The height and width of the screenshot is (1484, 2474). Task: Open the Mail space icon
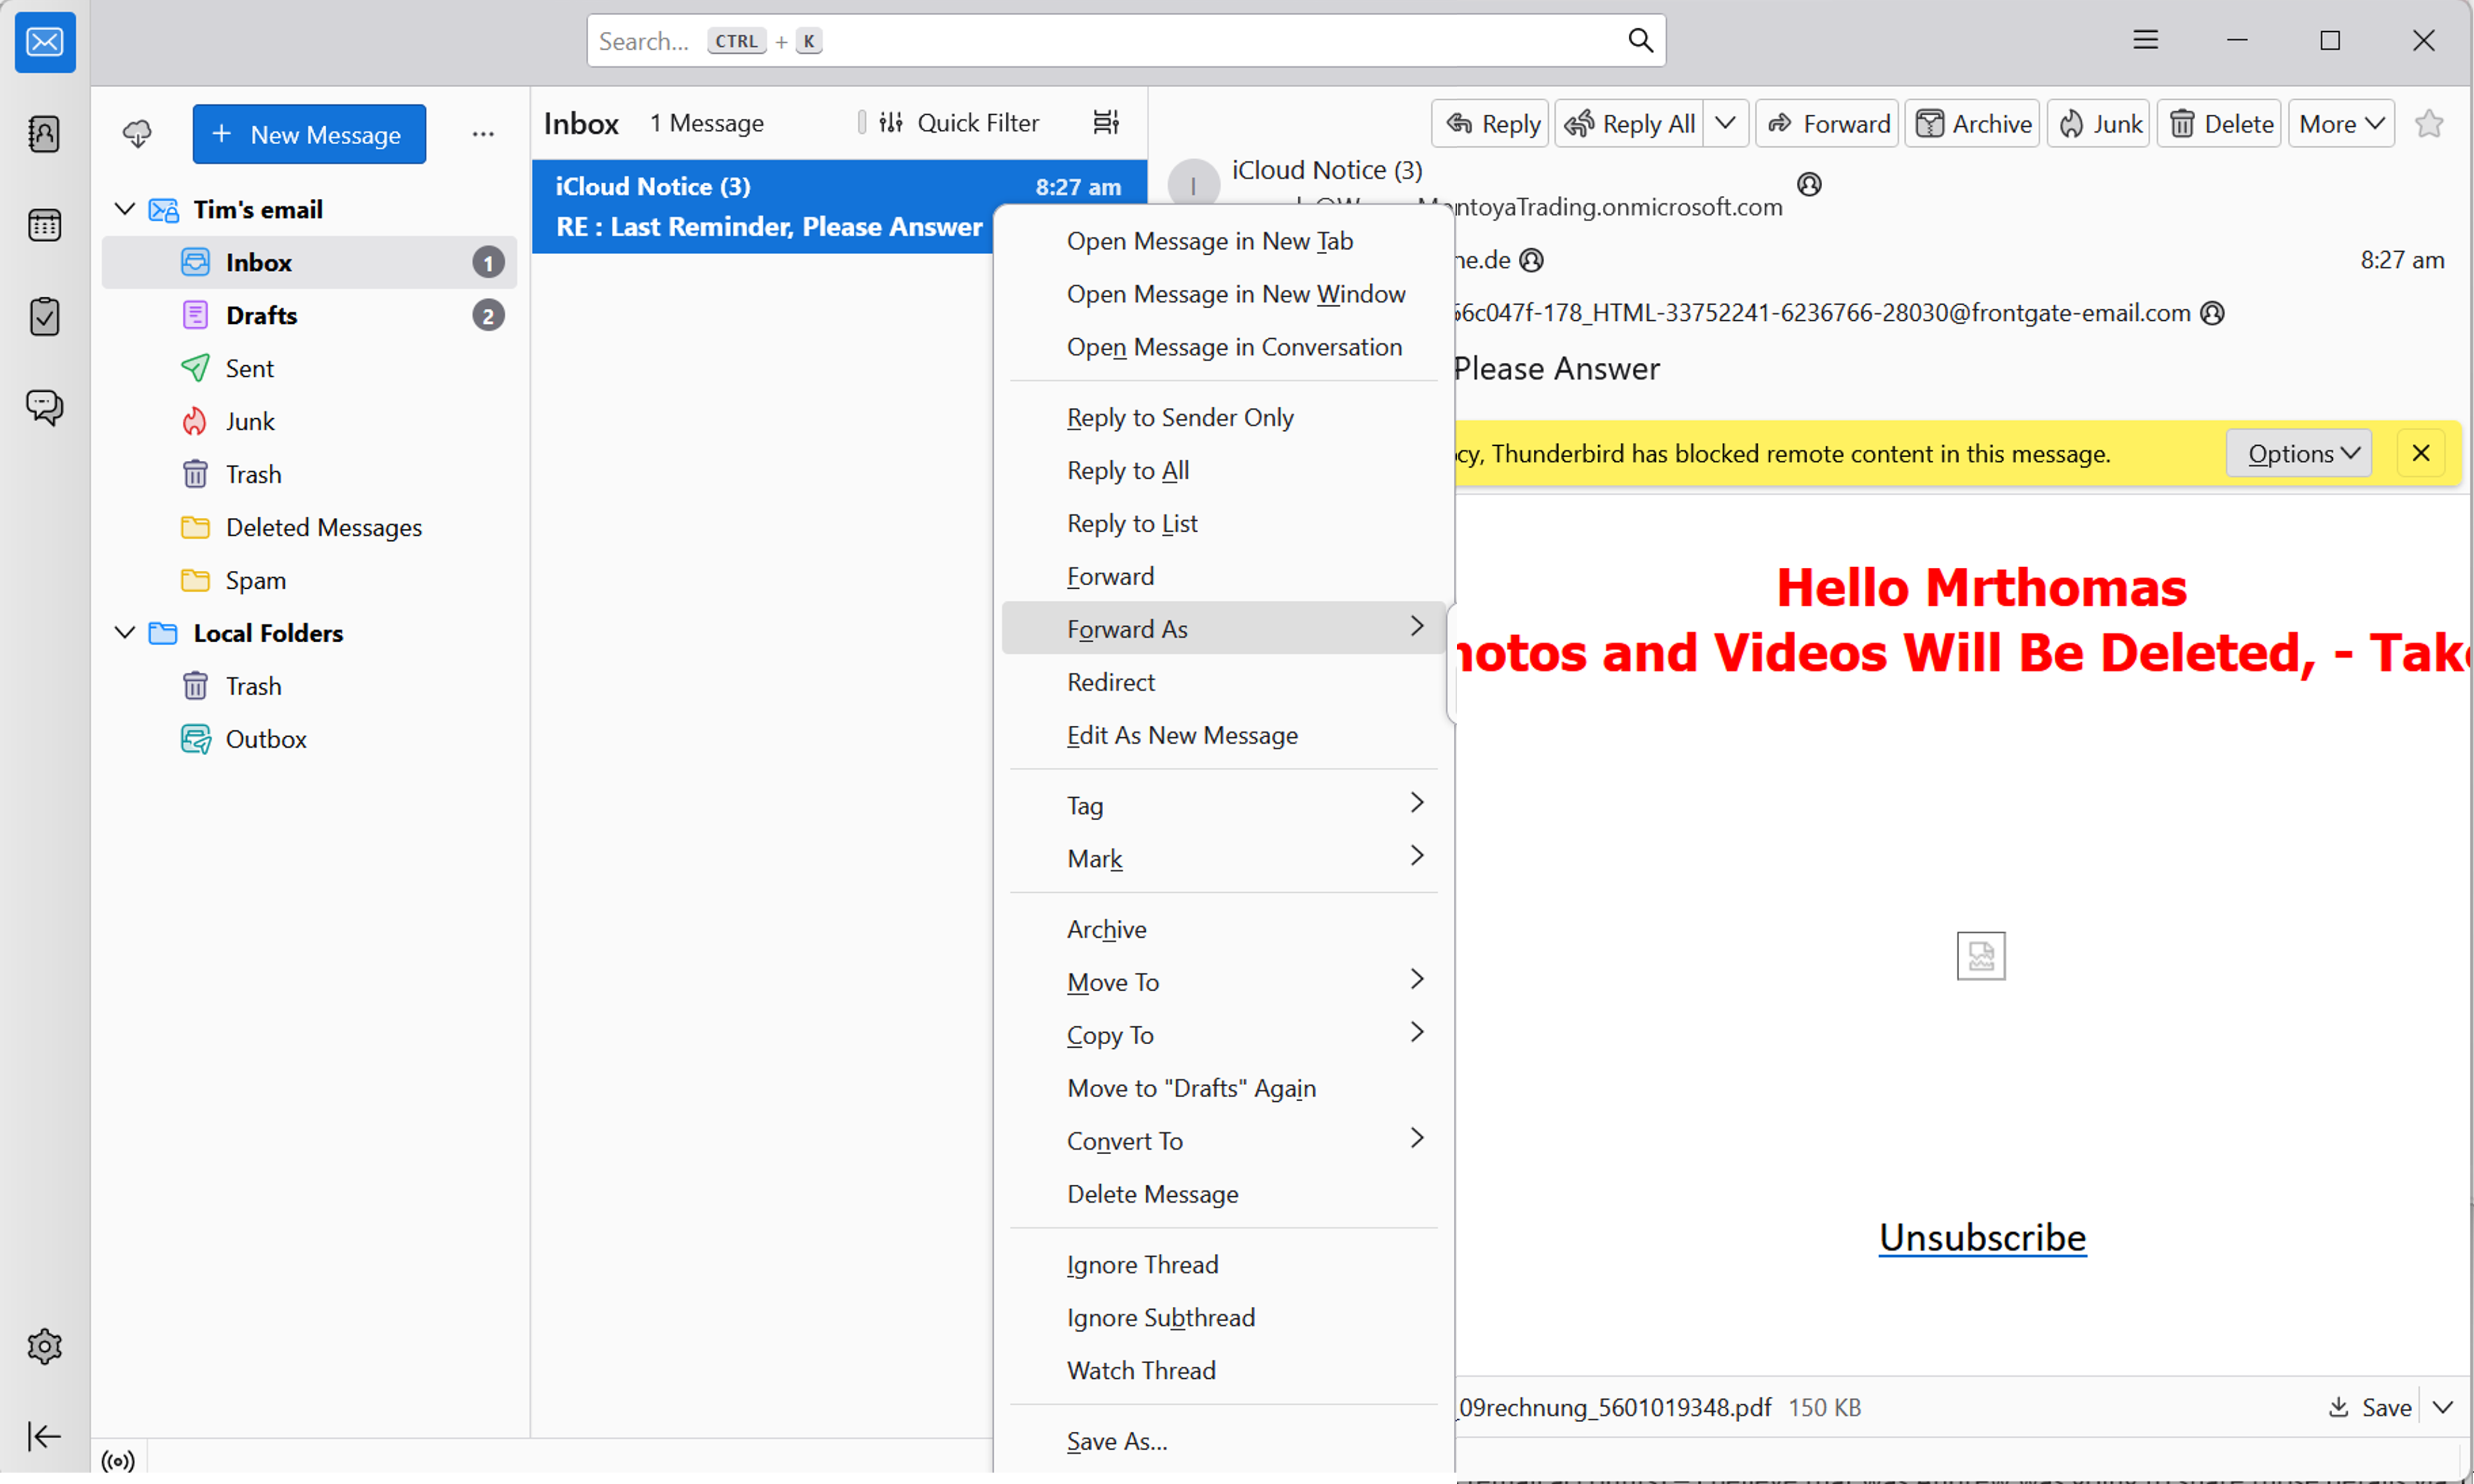pyautogui.click(x=45, y=42)
